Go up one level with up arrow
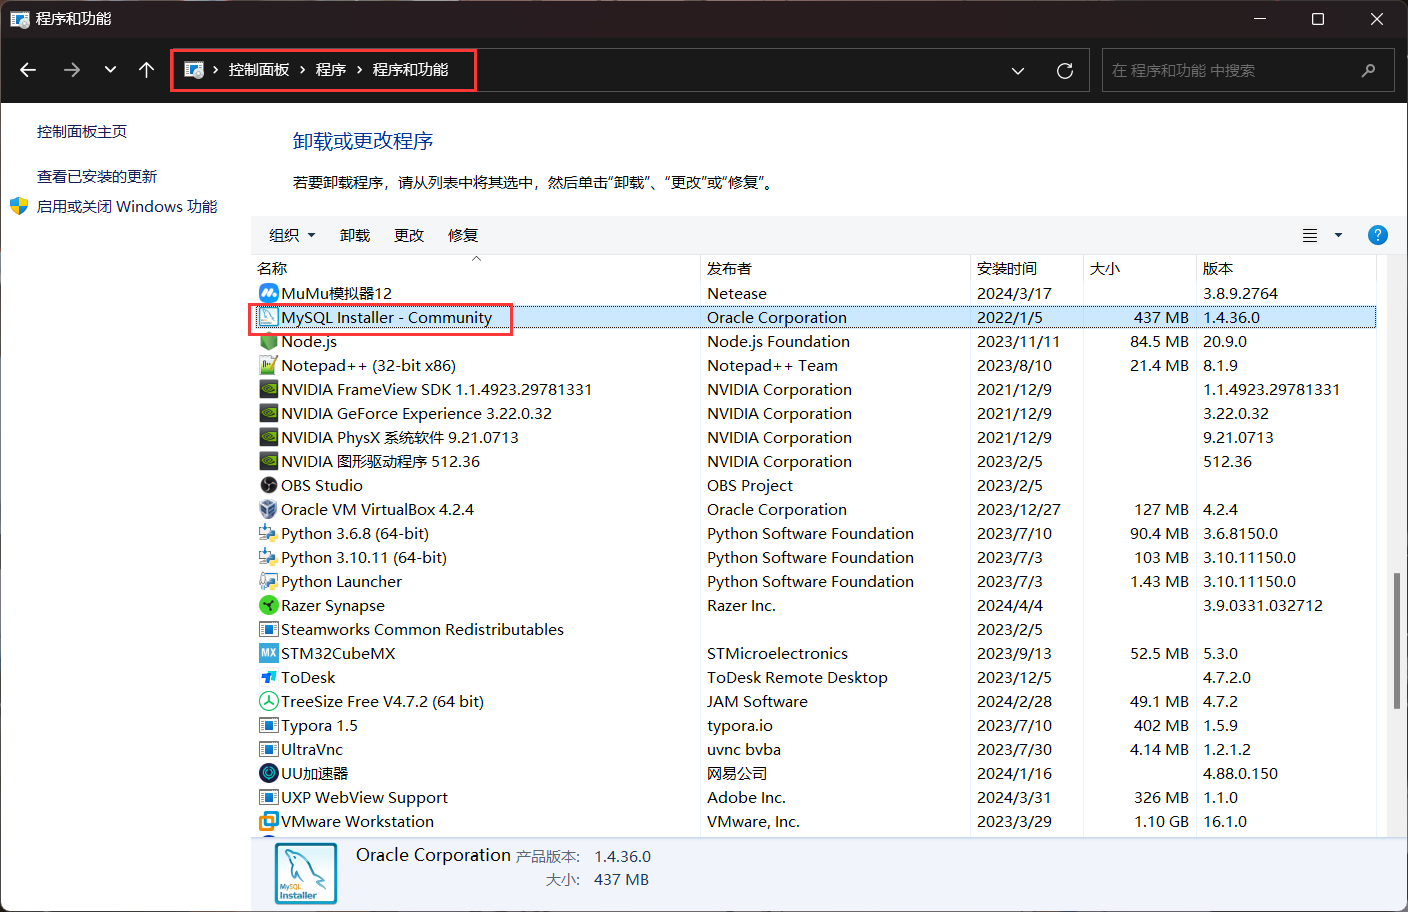The width and height of the screenshot is (1408, 912). coord(146,70)
